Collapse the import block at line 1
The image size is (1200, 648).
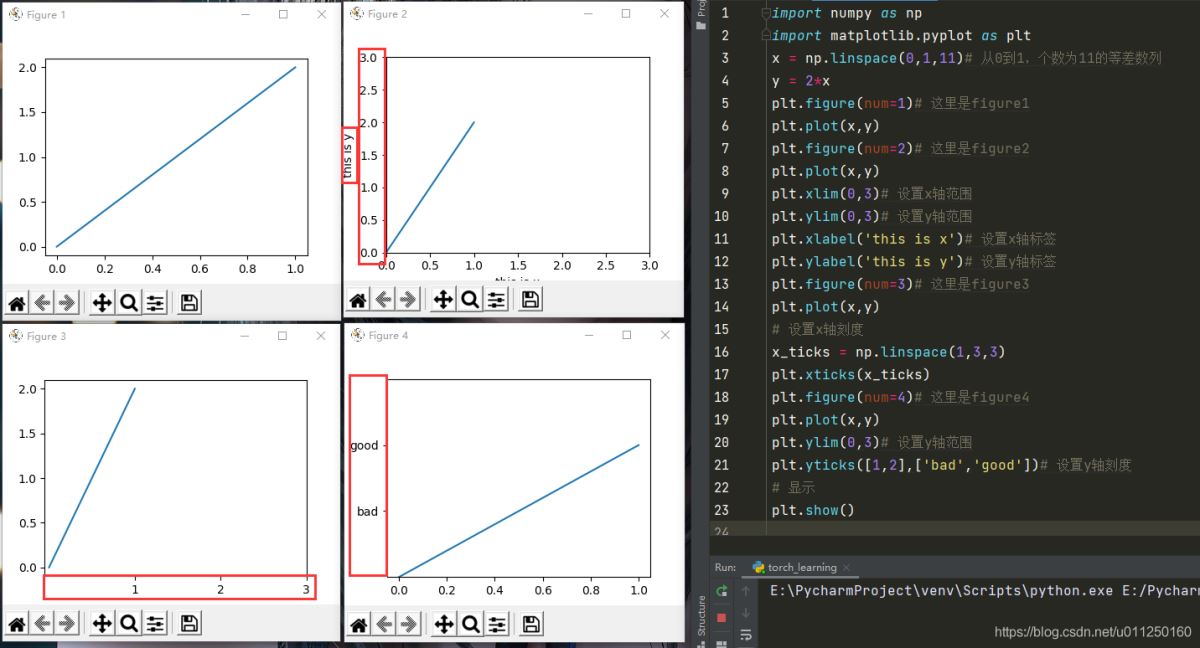(x=765, y=13)
